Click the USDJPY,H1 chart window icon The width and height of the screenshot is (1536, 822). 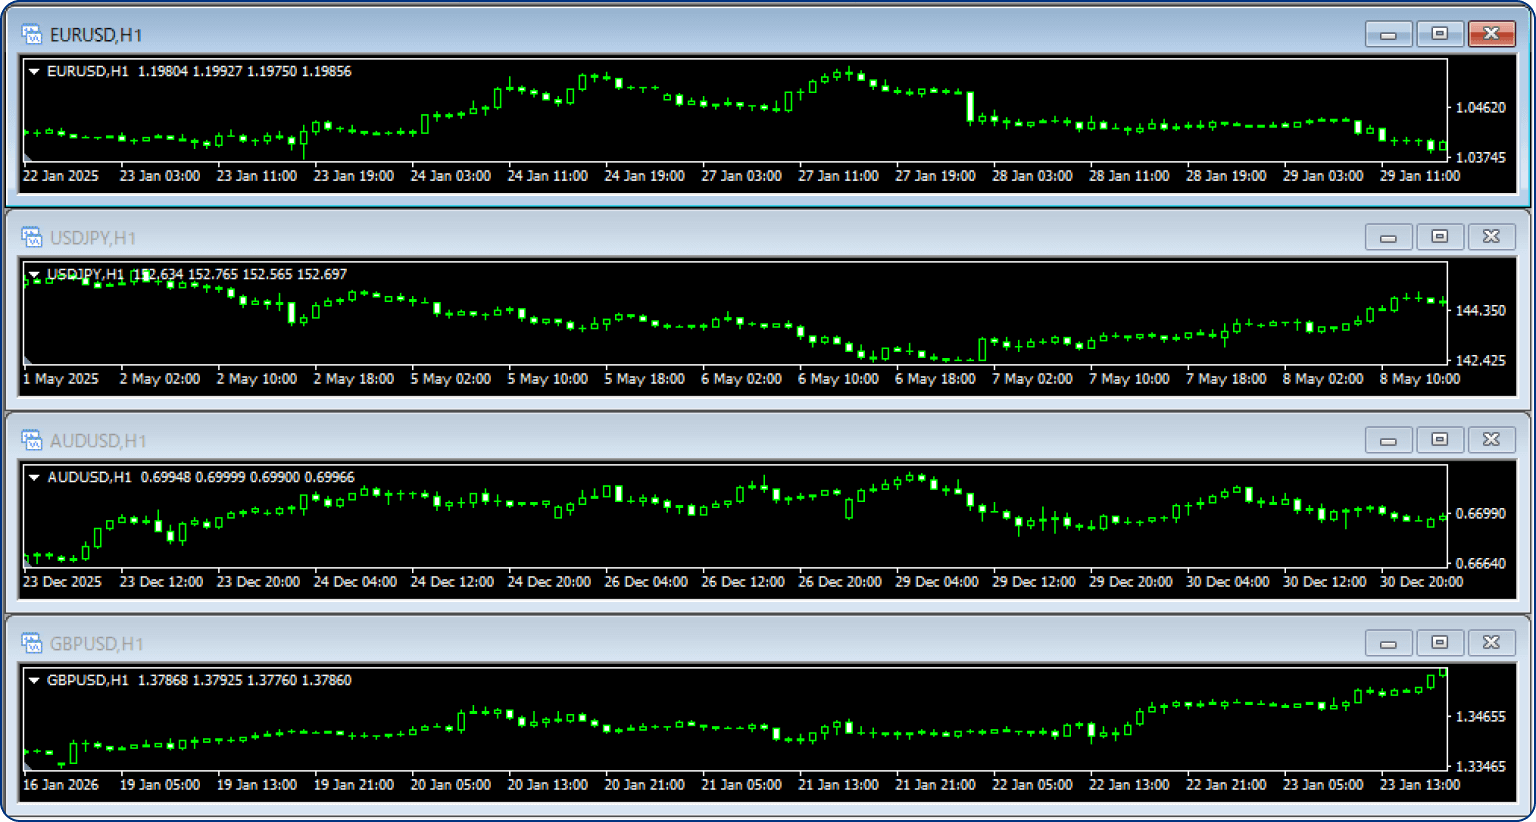click(32, 238)
